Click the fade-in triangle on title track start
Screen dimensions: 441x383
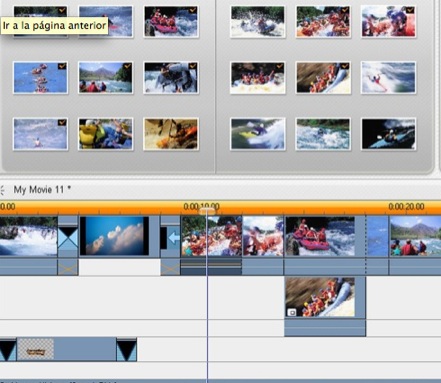8,349
